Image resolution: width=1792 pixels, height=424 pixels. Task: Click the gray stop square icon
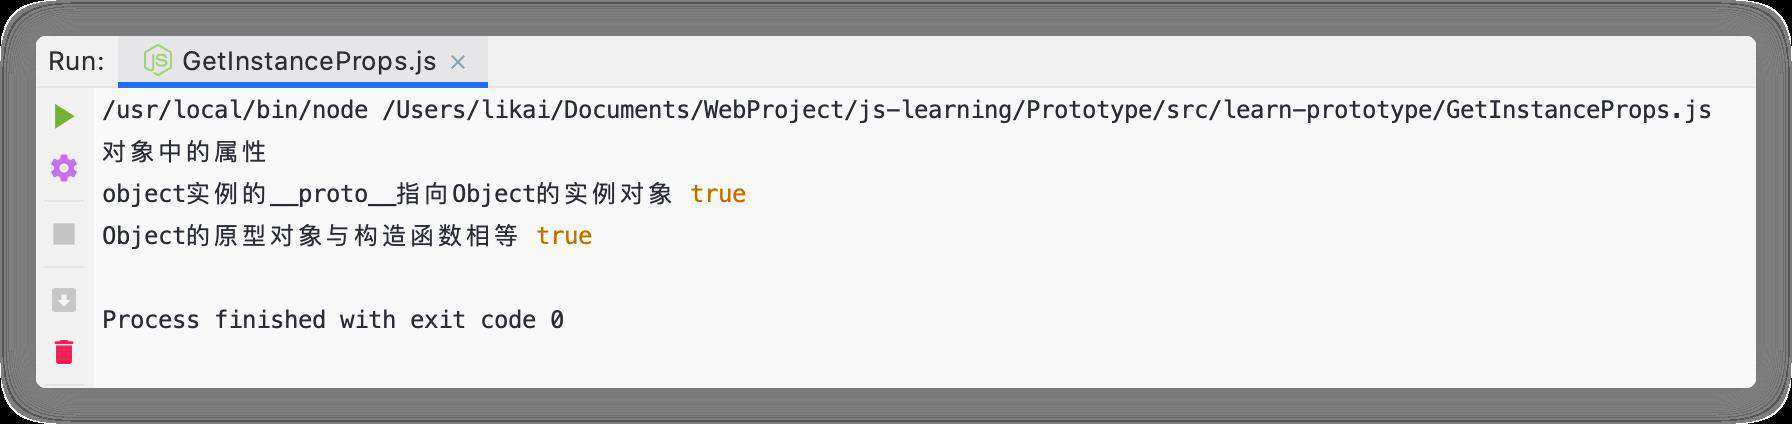coord(64,234)
